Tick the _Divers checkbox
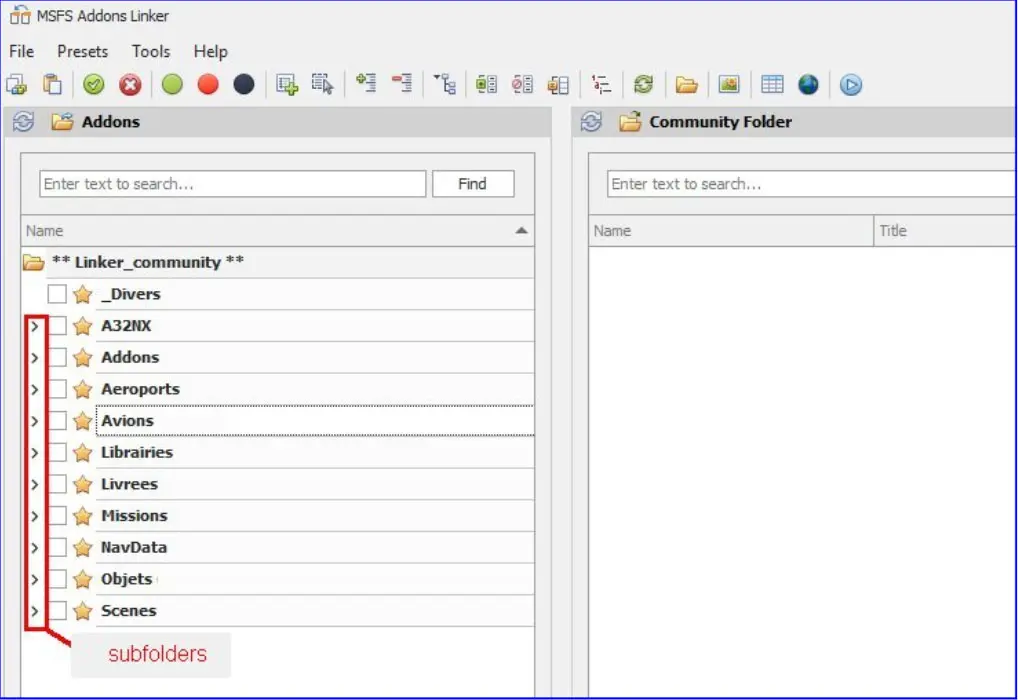The image size is (1018, 700). point(57,294)
